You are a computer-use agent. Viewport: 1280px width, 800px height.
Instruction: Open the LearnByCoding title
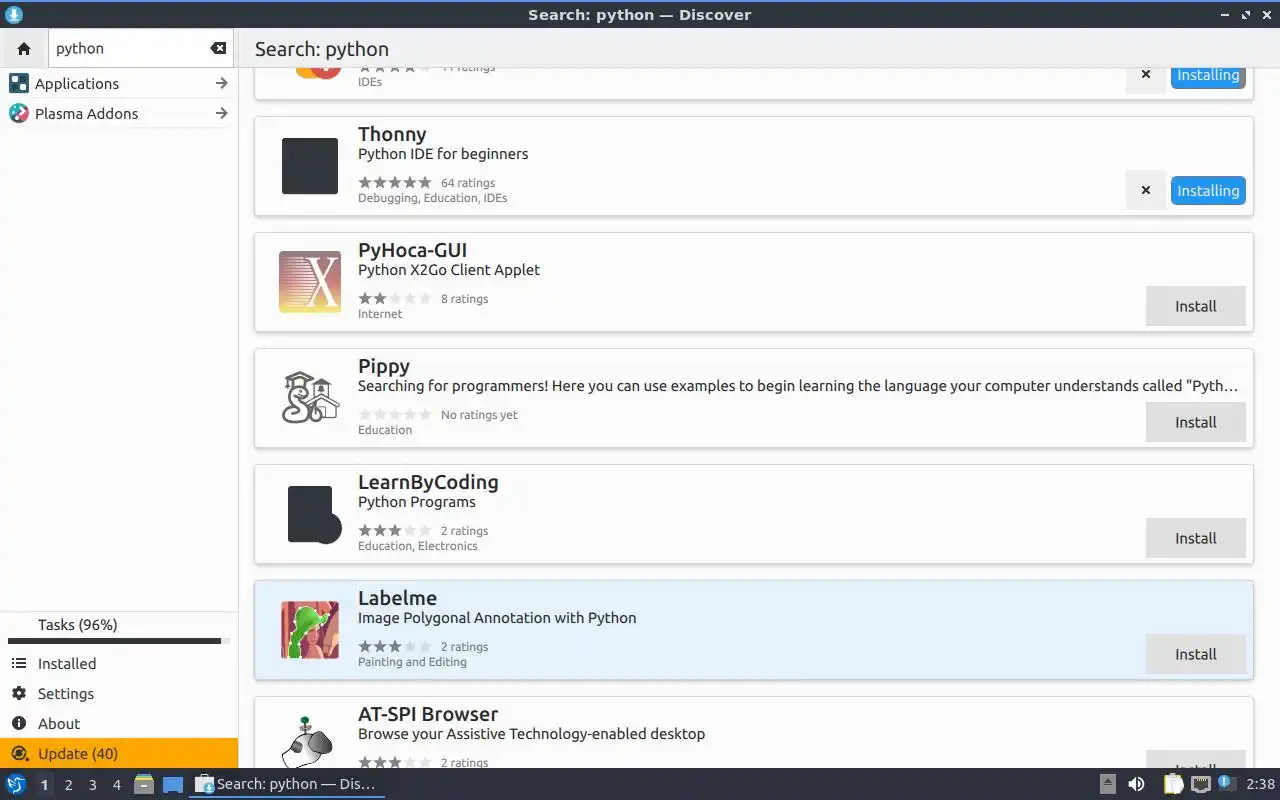pyautogui.click(x=428, y=482)
